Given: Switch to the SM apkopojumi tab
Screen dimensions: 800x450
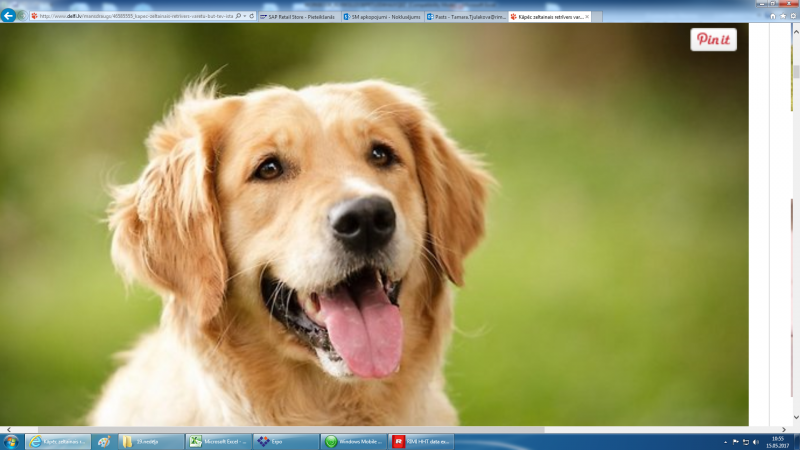Looking at the screenshot, I should pos(380,17).
